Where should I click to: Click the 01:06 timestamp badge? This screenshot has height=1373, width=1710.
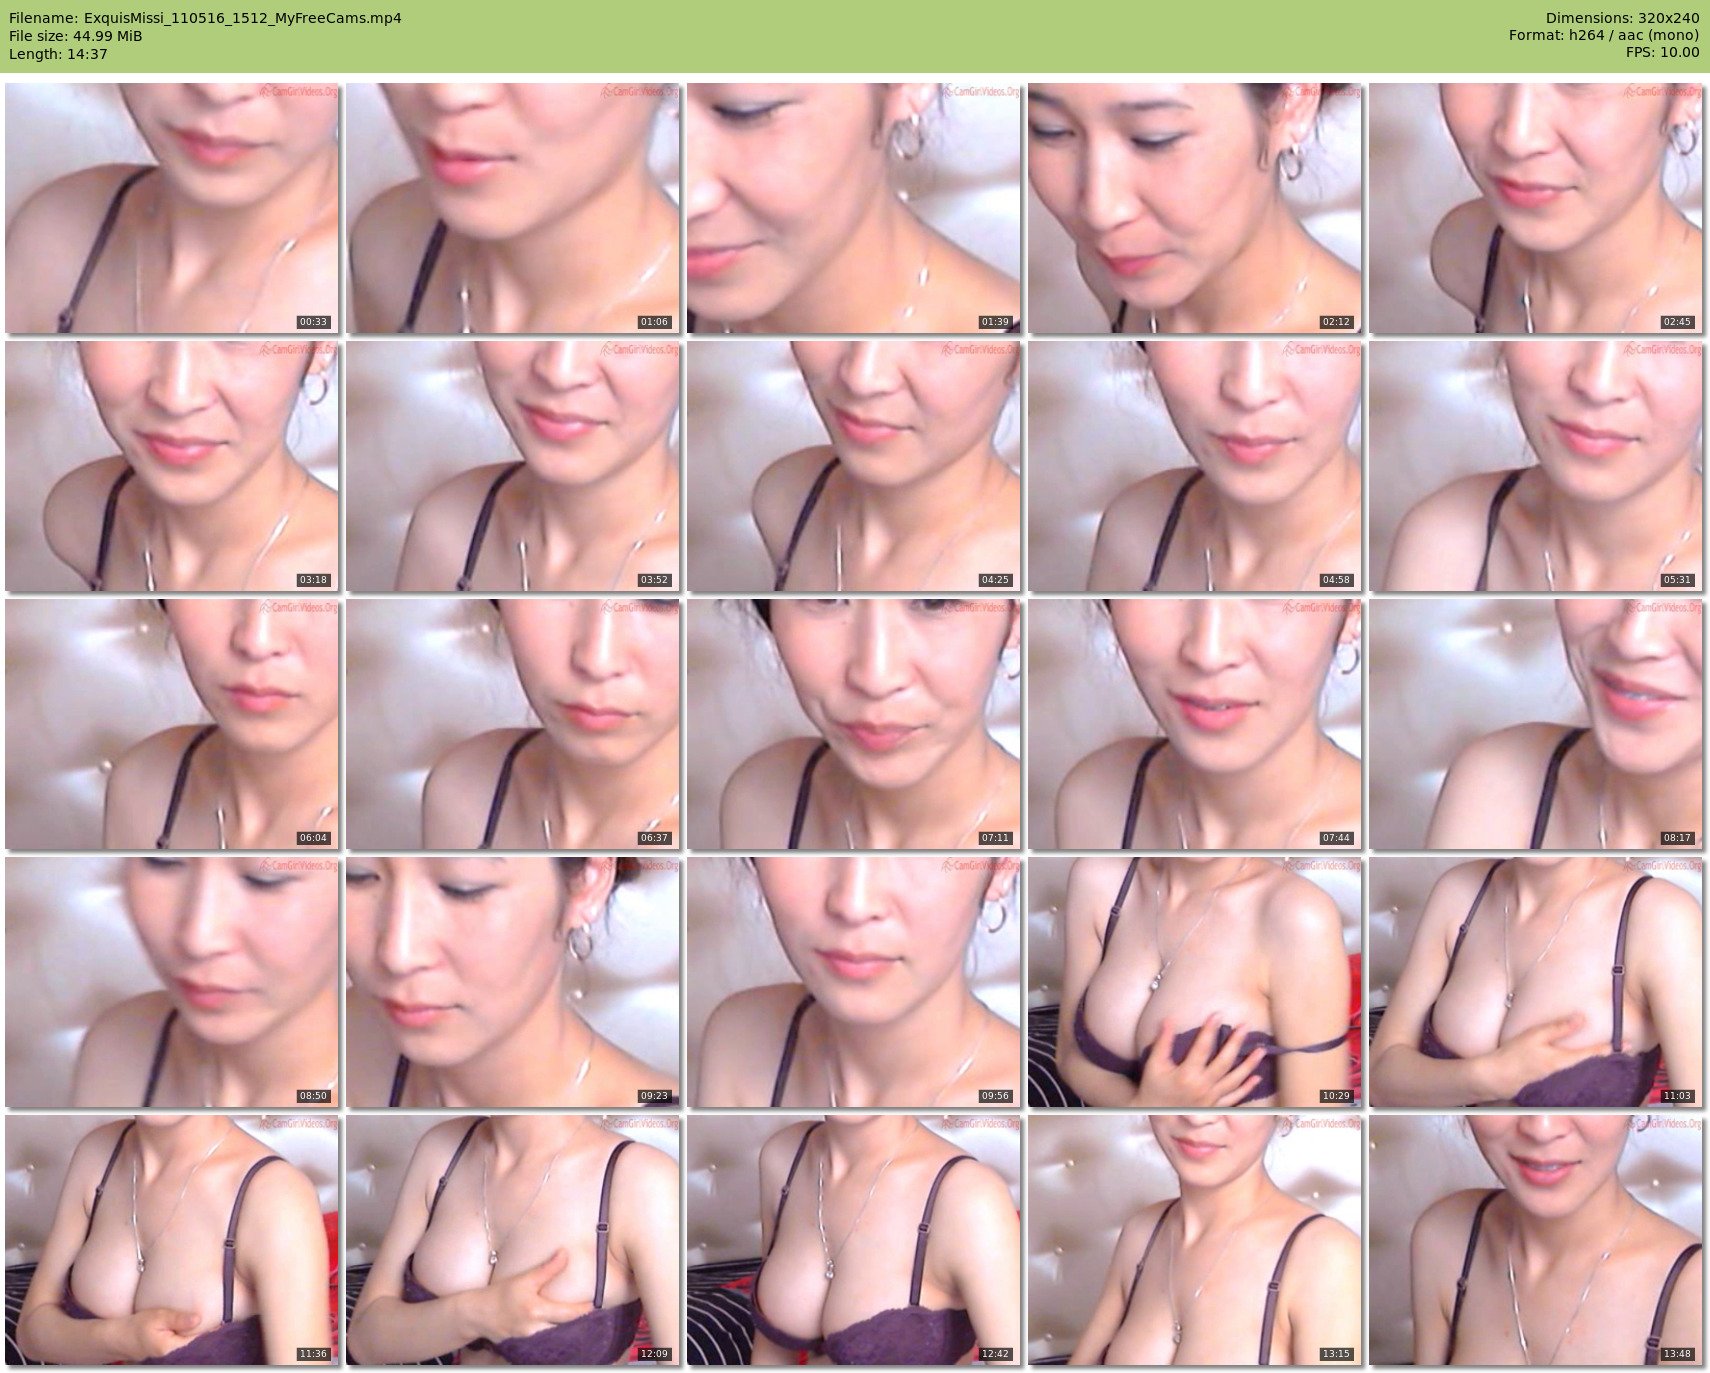click(x=654, y=322)
